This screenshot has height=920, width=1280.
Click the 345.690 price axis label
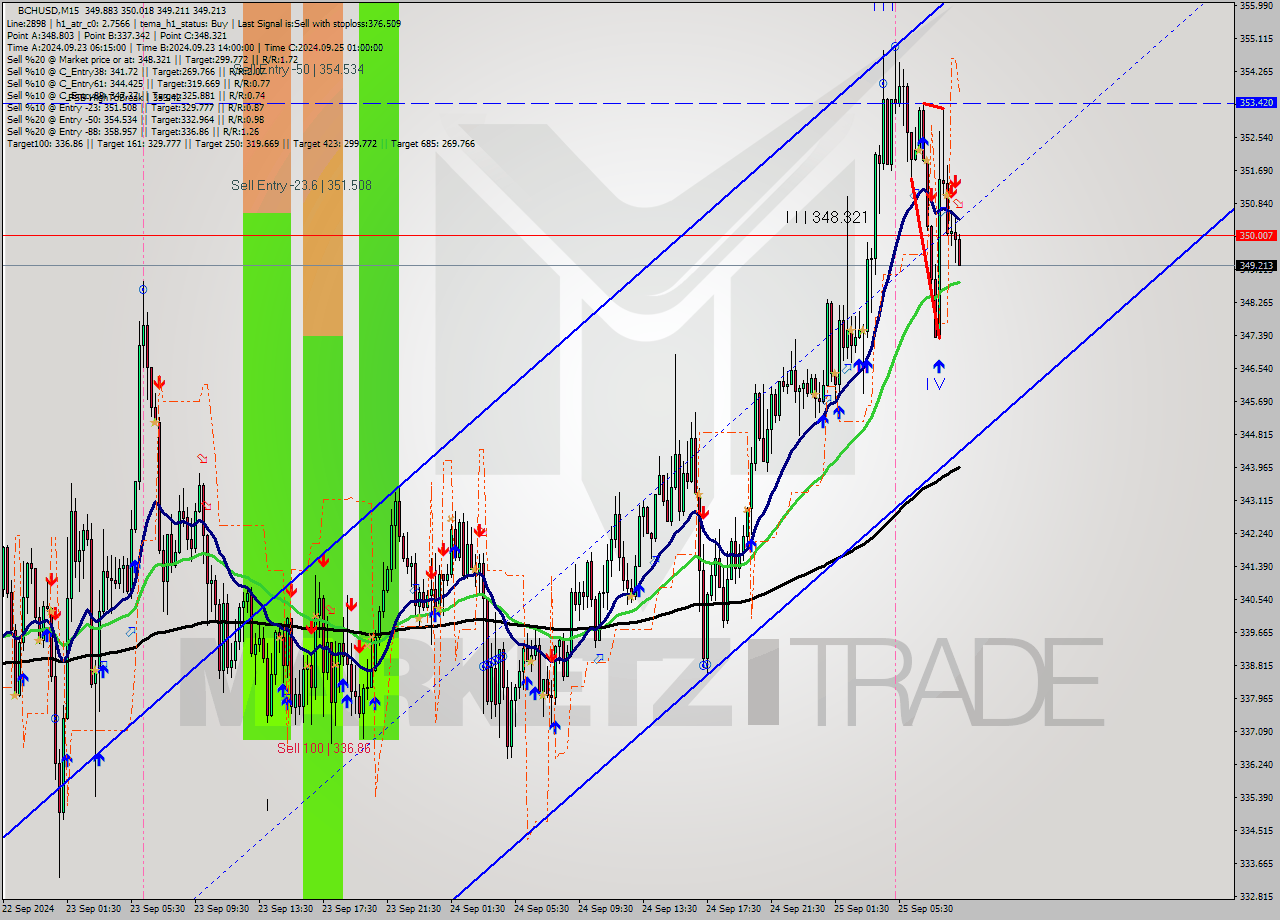pyautogui.click(x=1256, y=402)
